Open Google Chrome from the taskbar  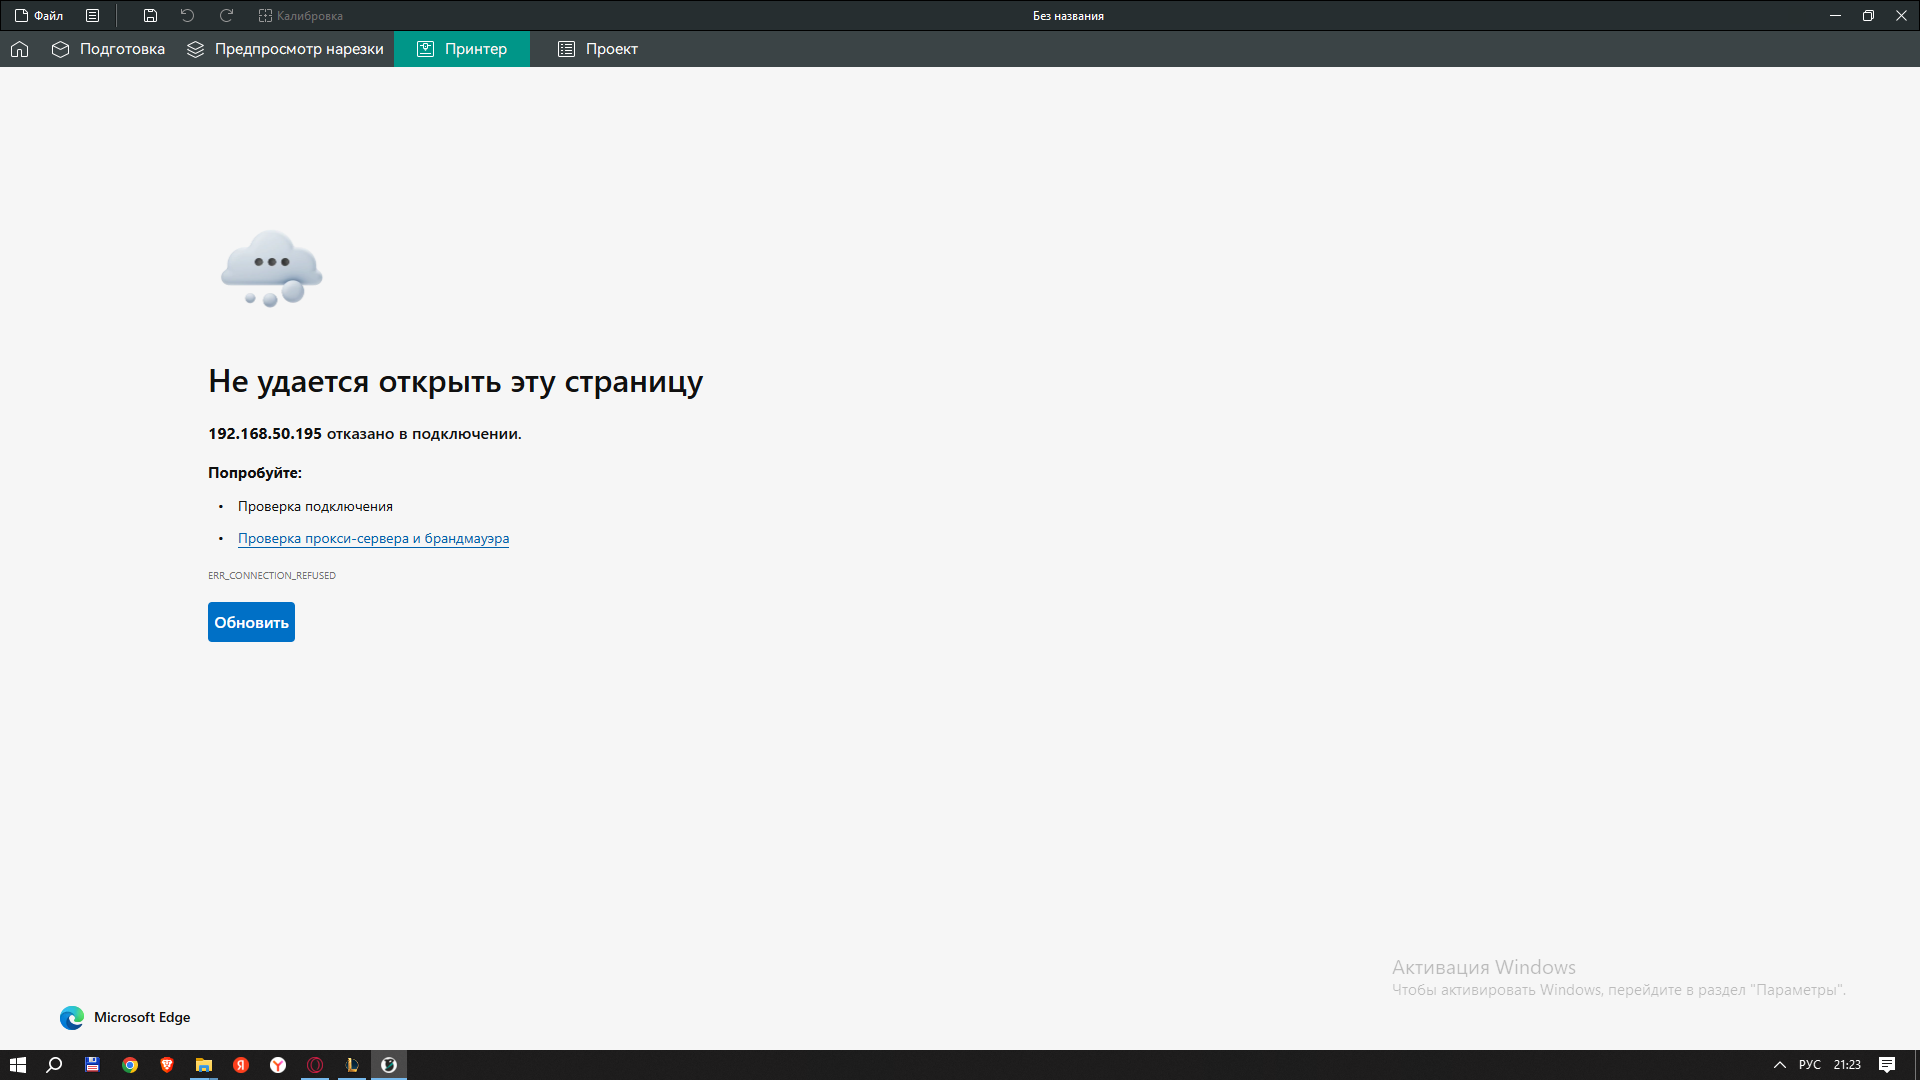(x=130, y=1065)
